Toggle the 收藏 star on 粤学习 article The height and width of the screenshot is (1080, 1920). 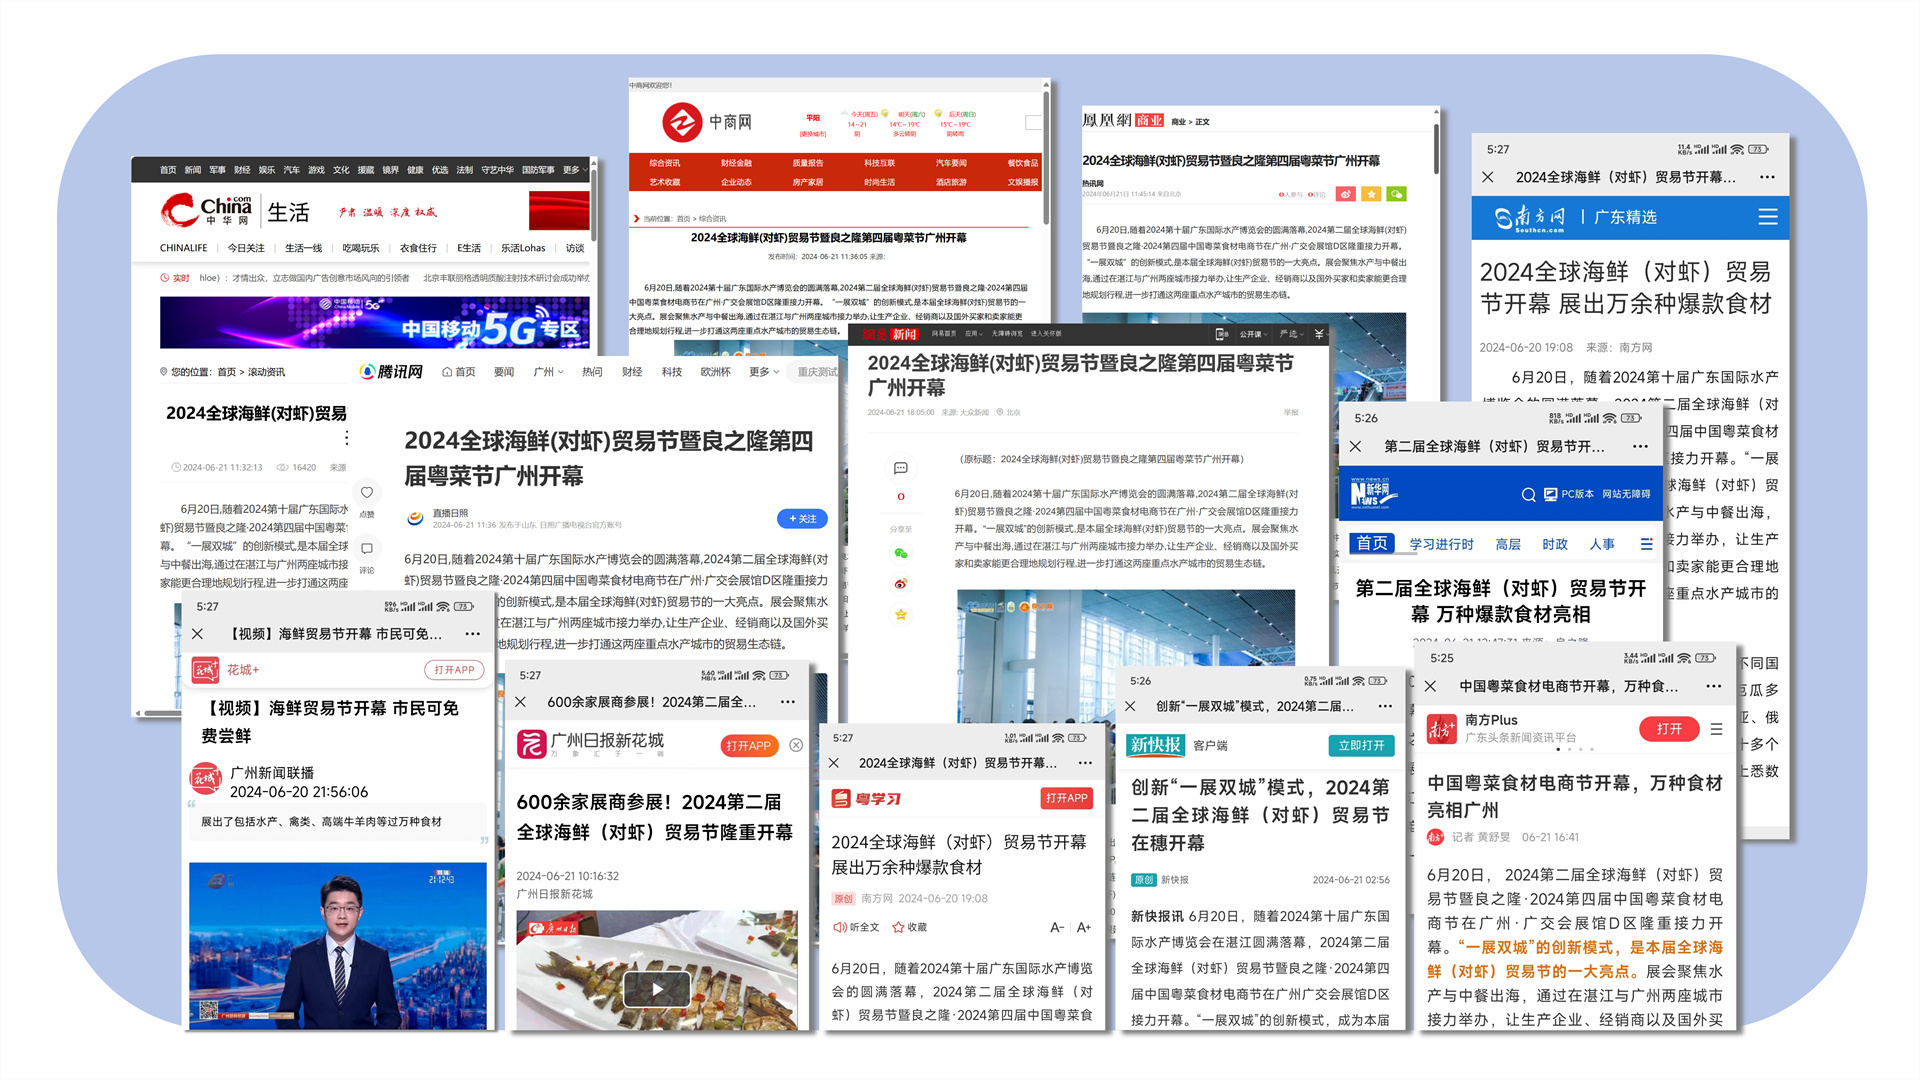[x=898, y=927]
